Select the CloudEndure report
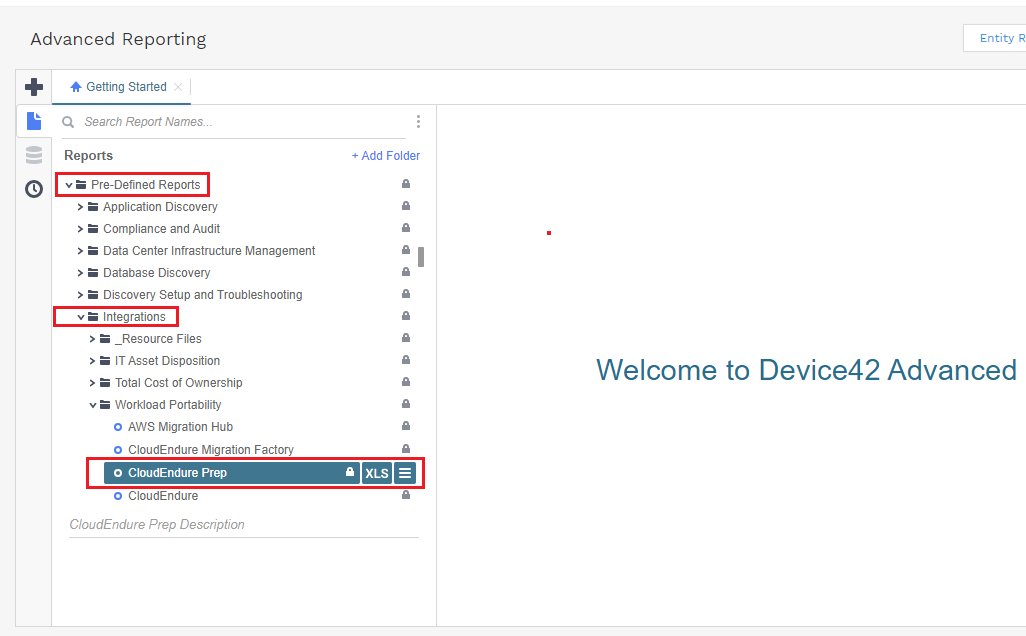Screen dimensions: 1026x636 [163, 496]
